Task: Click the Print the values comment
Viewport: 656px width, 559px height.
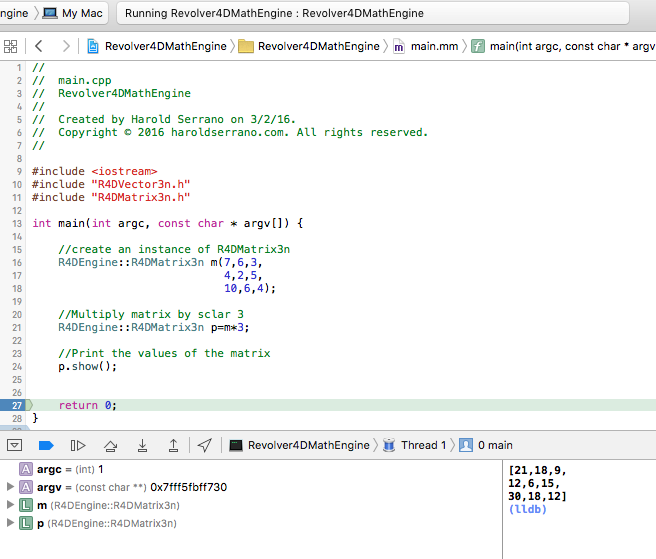Action: pos(164,354)
